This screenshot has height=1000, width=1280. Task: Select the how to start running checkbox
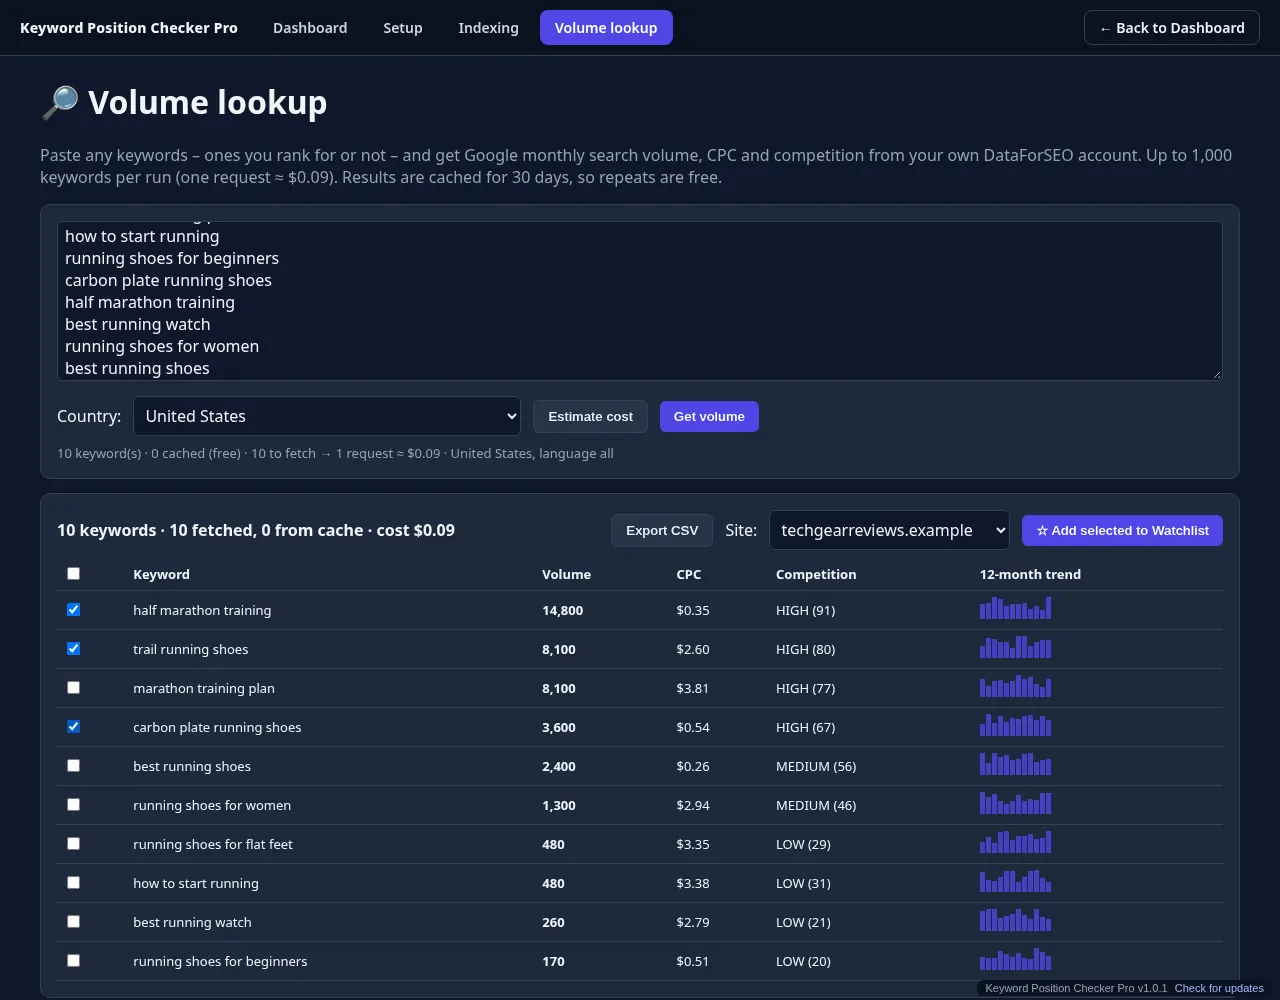[73, 883]
